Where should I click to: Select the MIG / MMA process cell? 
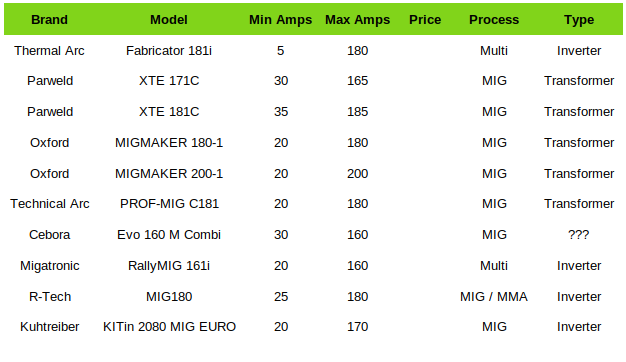click(494, 297)
